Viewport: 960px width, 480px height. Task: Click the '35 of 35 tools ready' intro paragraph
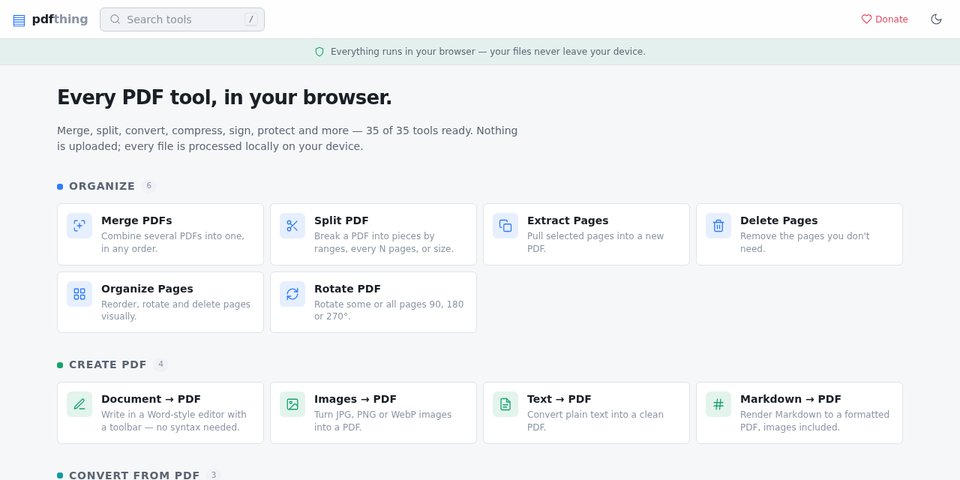point(287,139)
